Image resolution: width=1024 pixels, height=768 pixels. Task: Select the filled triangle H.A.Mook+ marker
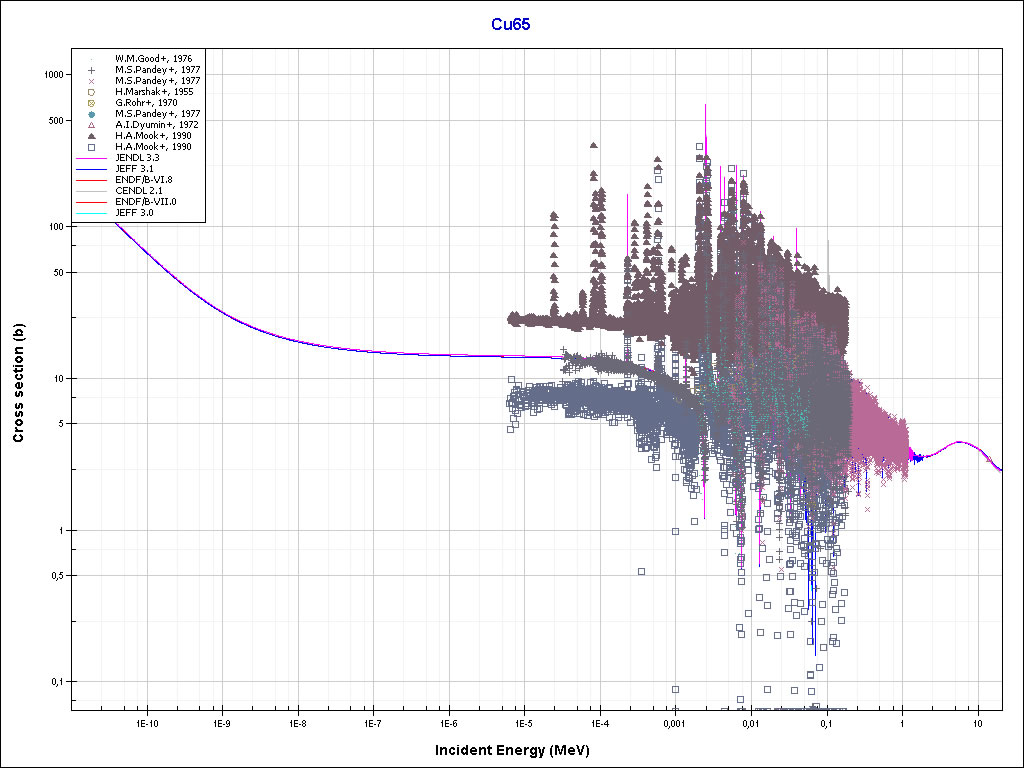click(91, 136)
